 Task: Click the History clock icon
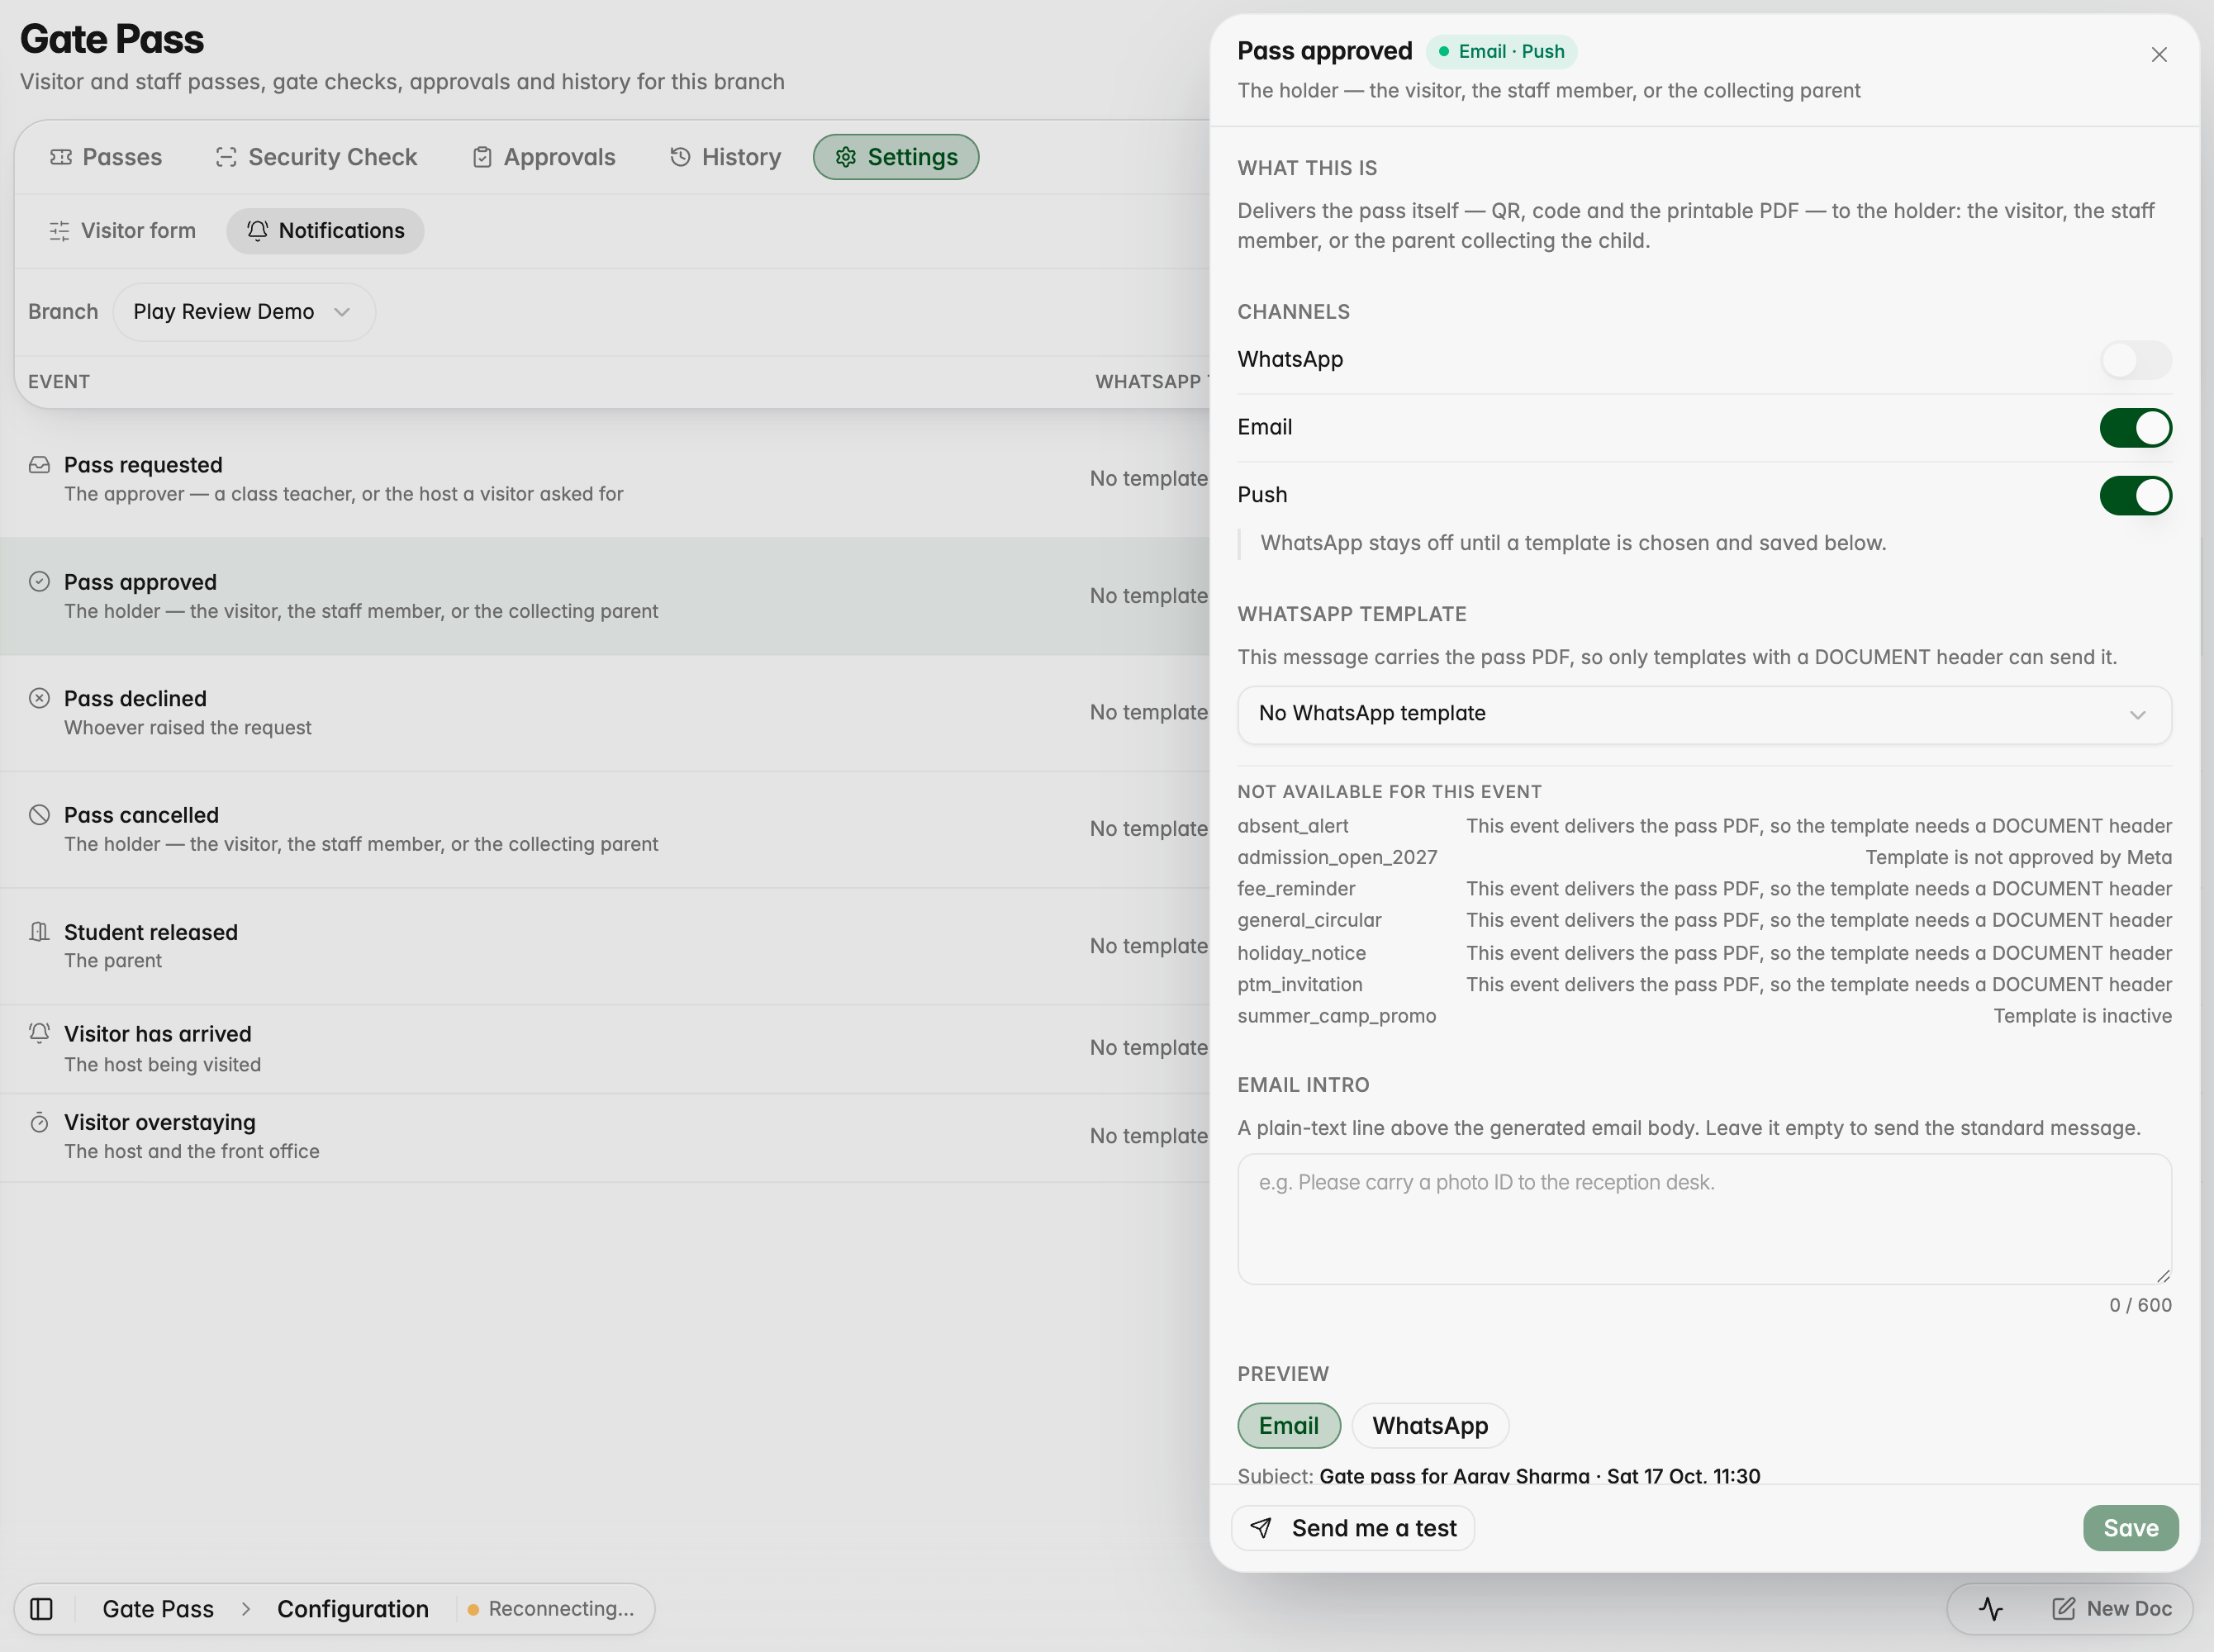pyautogui.click(x=680, y=157)
